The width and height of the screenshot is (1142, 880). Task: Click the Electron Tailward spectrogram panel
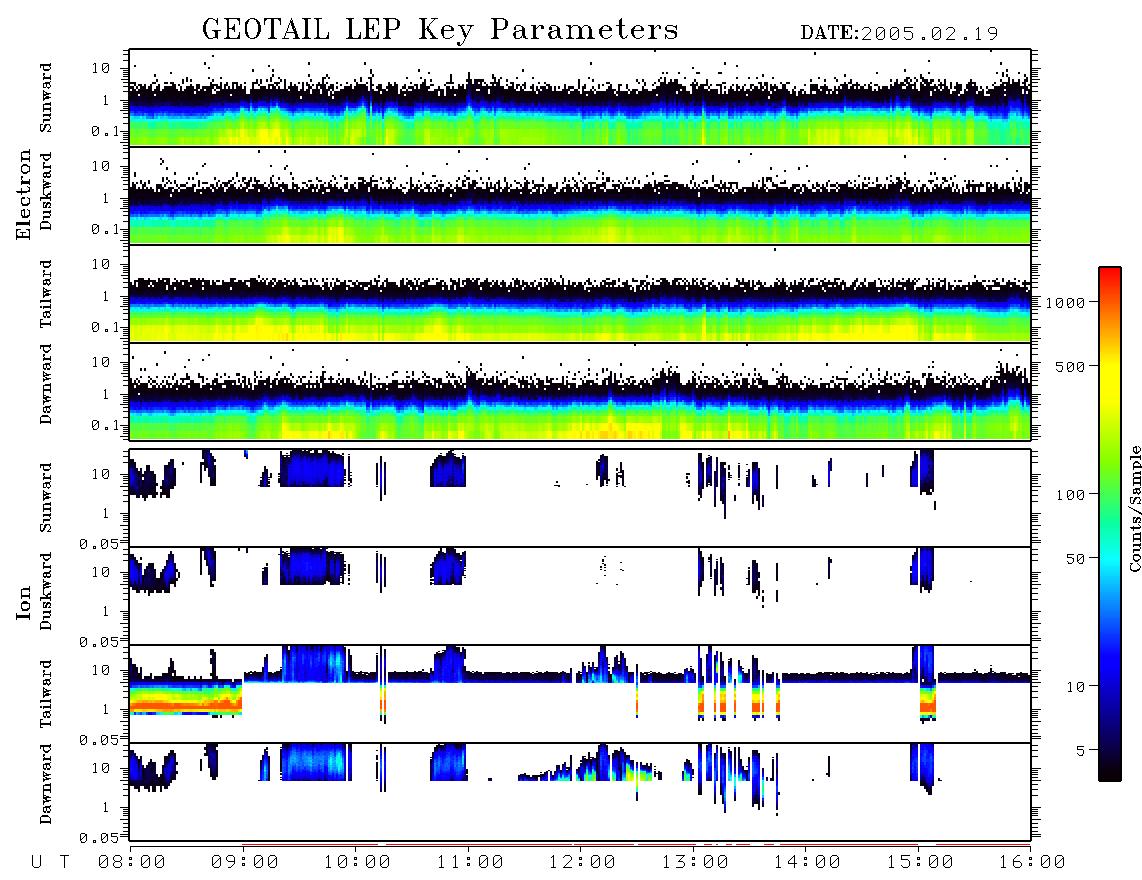click(x=580, y=294)
